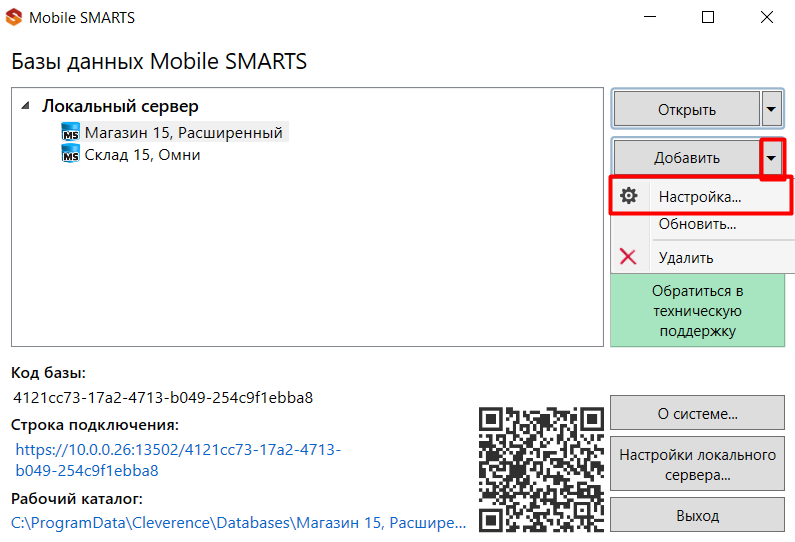Click the database code 4121cc73-17a2-4713-b049-254c9f1ebba8
Screen dimensions: 795x542
pyautogui.click(x=163, y=398)
